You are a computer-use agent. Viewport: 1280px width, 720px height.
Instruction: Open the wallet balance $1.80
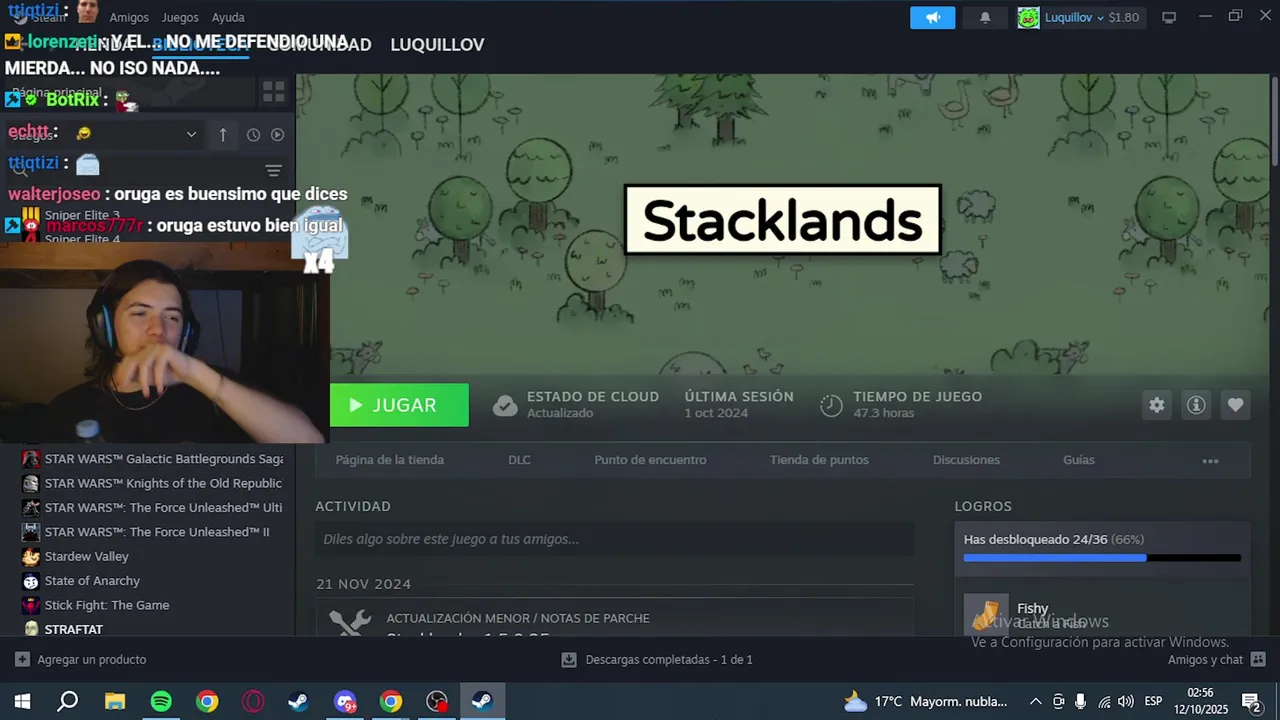1124,17
